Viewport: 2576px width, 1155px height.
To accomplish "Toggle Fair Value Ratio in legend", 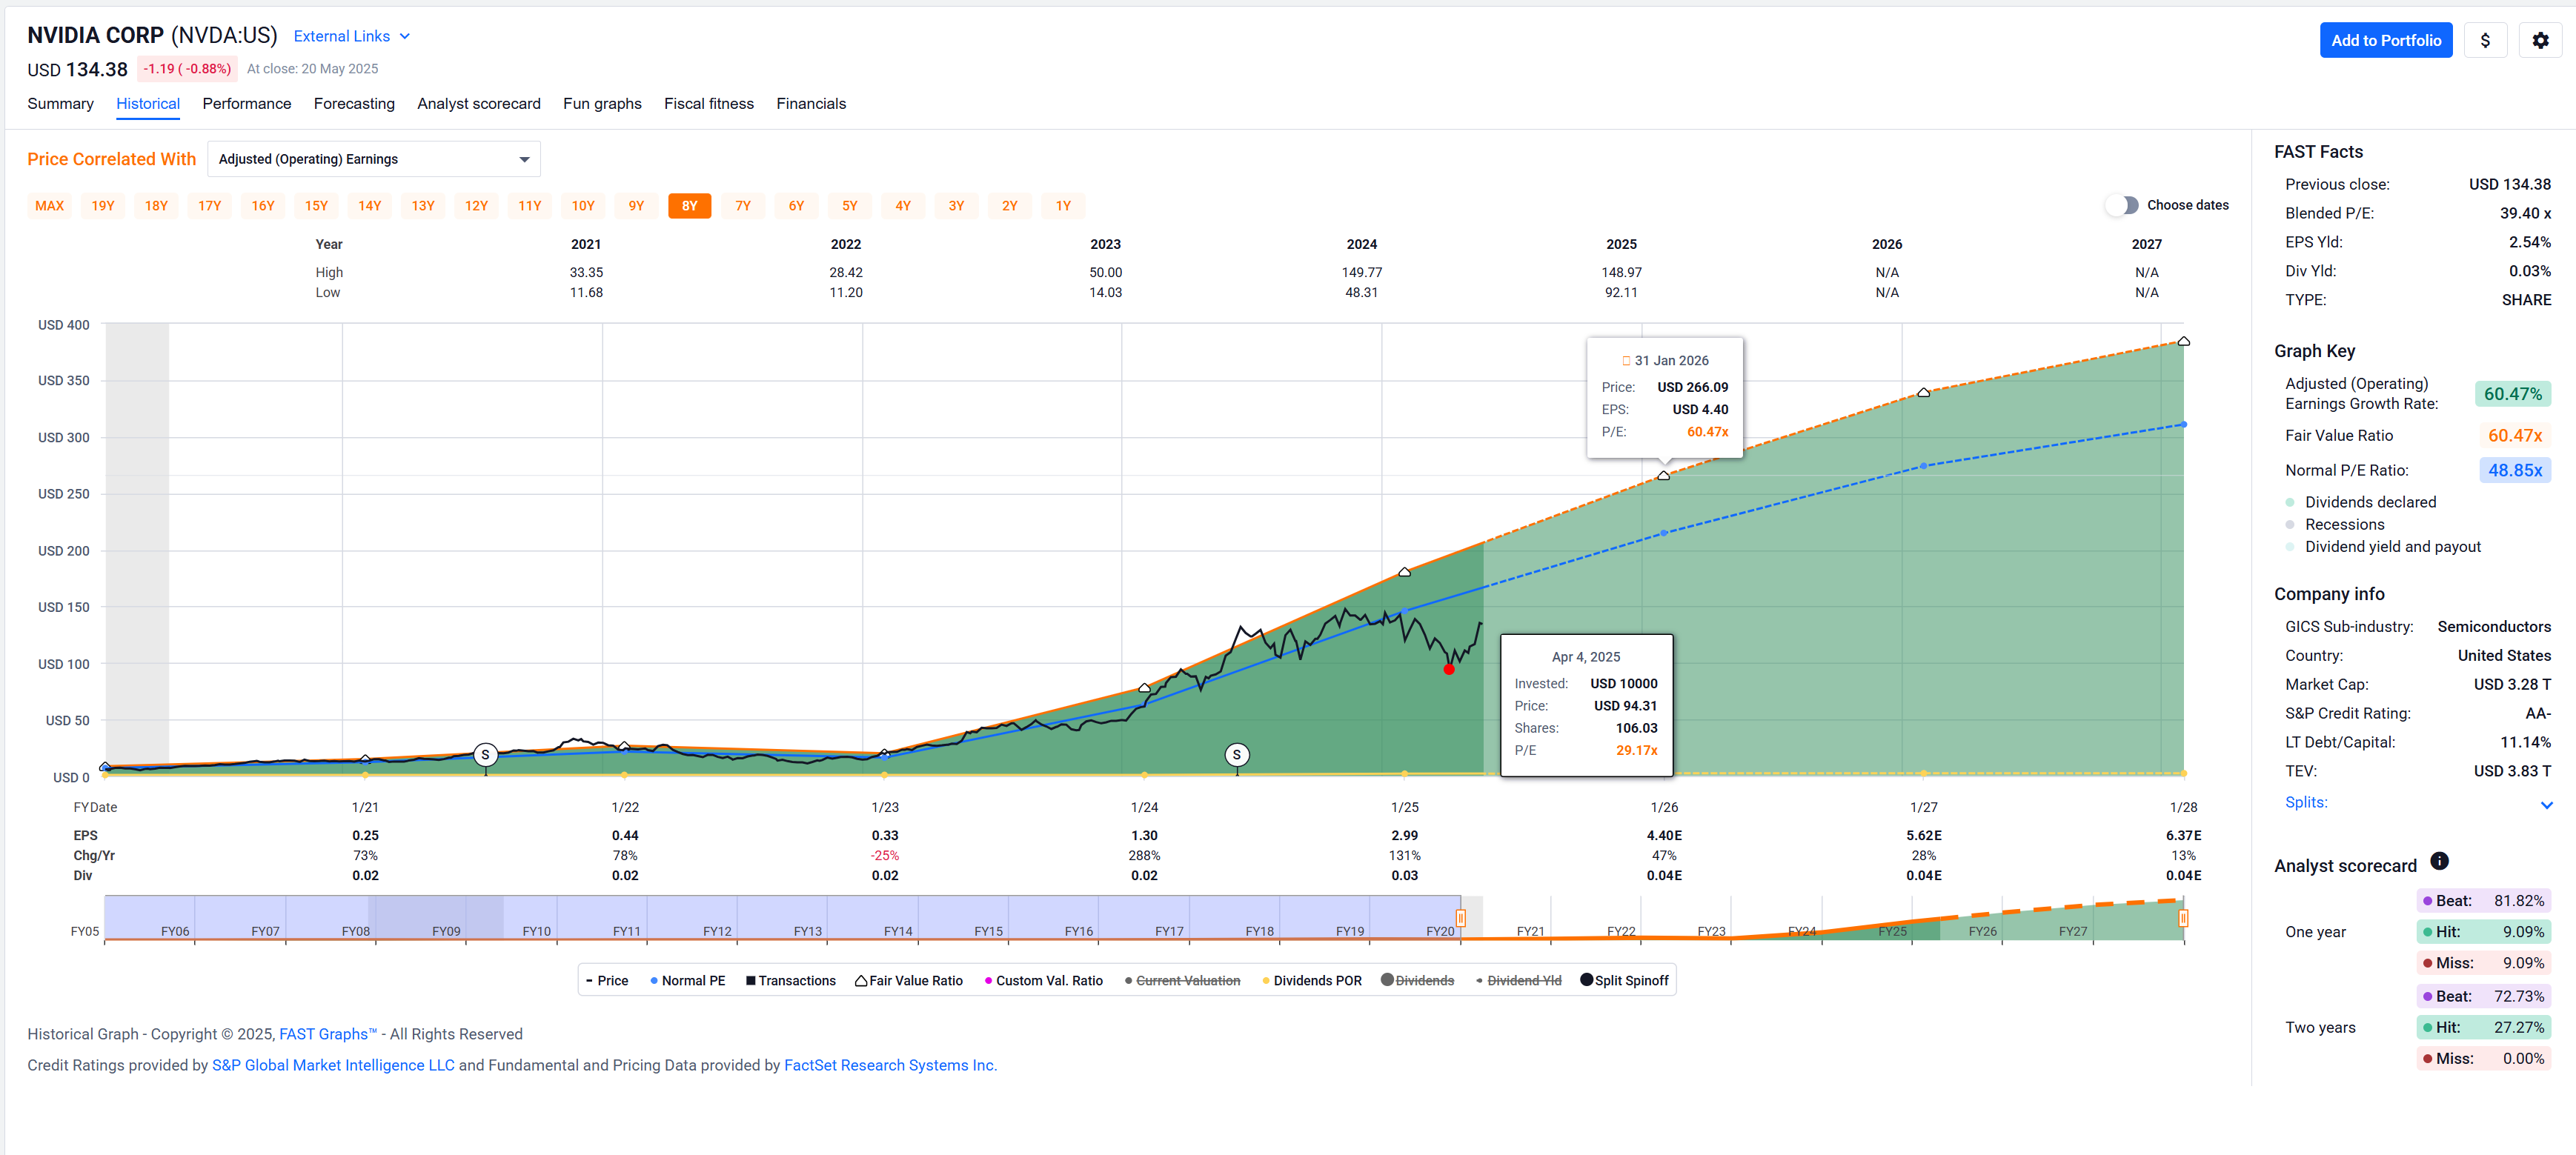I will pos(909,981).
